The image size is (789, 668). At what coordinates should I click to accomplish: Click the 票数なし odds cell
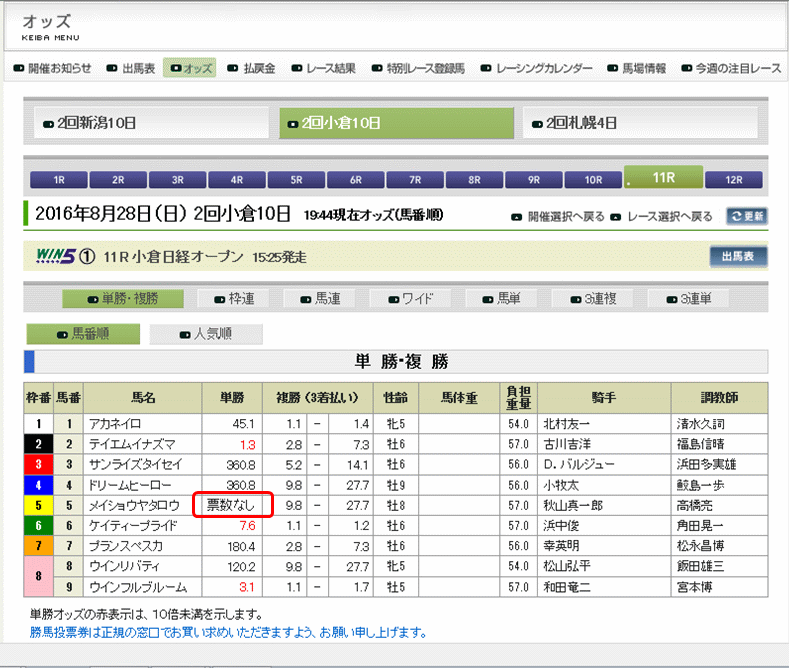231,506
